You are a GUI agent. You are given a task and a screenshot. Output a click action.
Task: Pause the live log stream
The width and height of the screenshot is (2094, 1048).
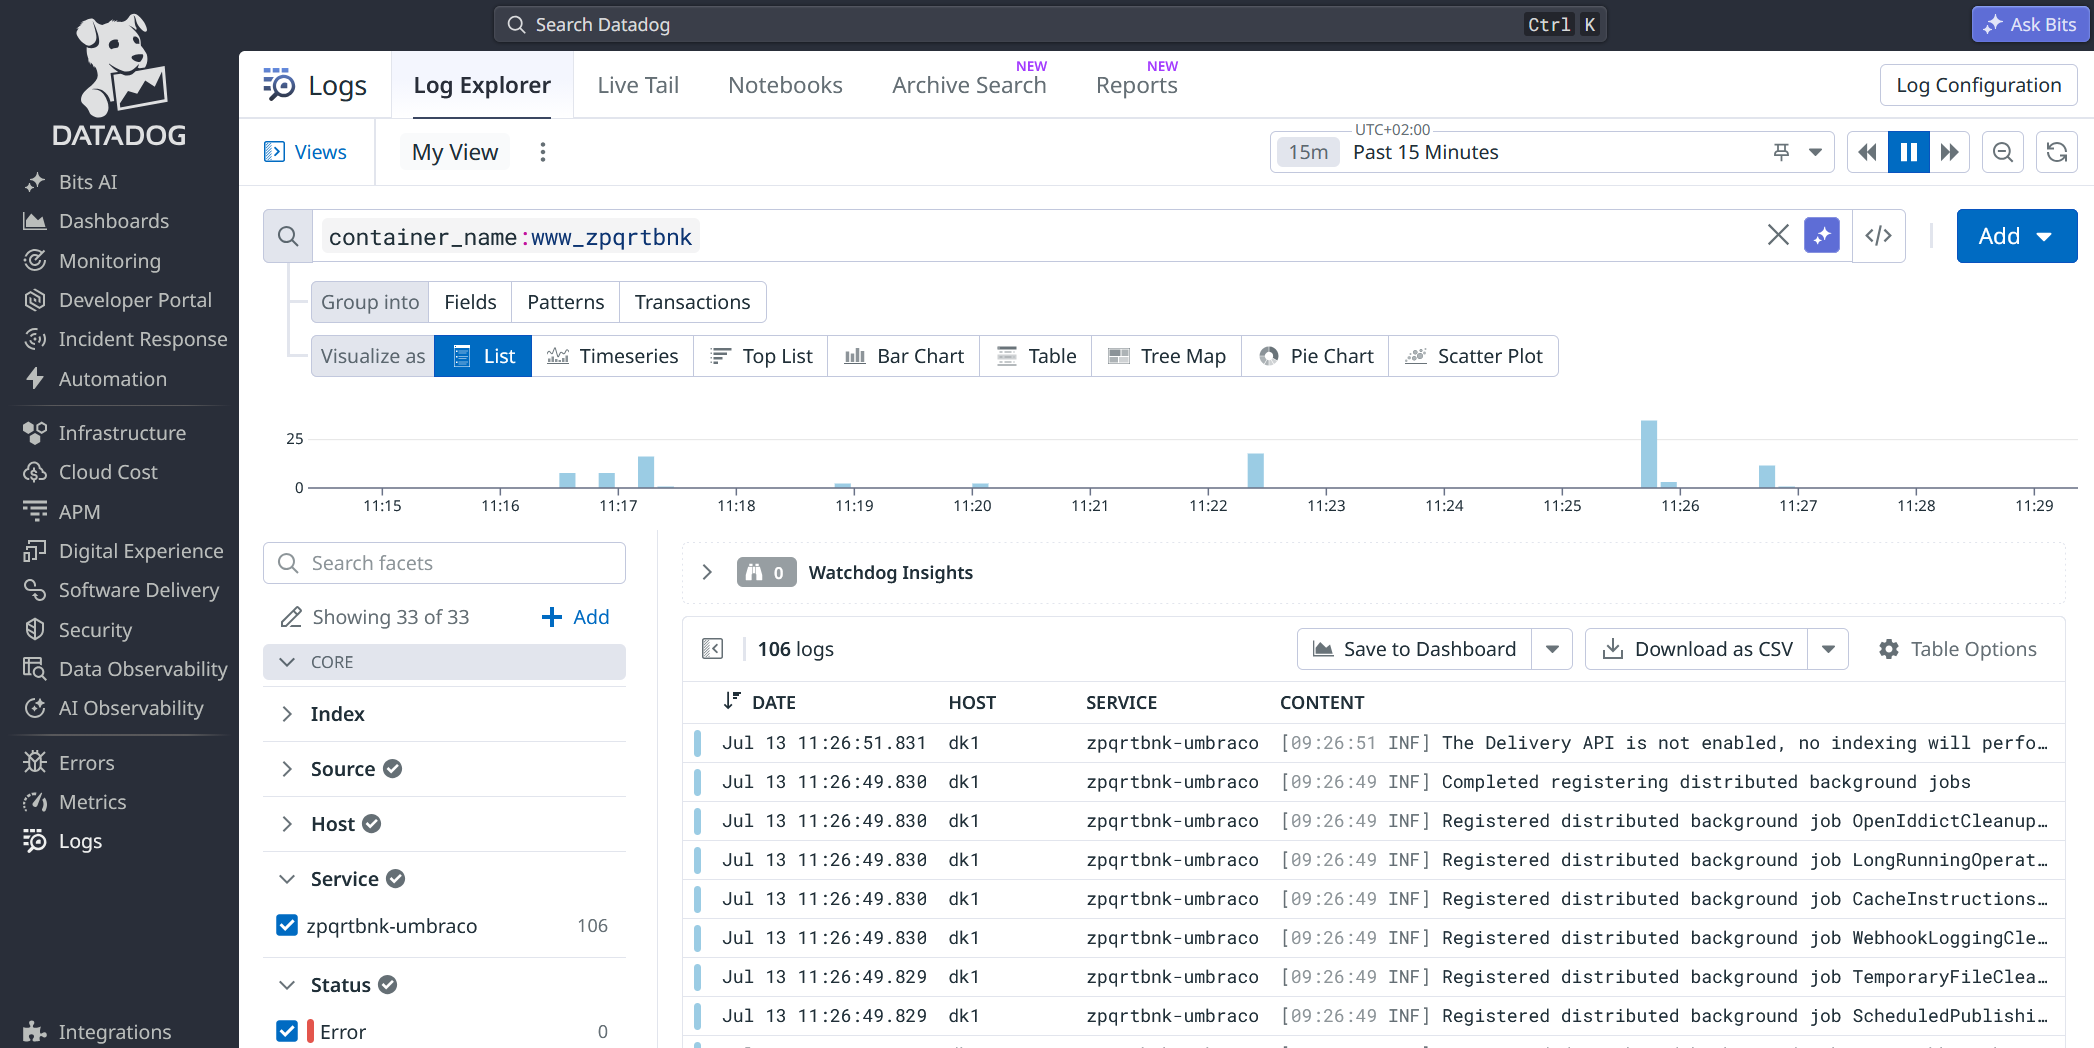coord(1908,152)
